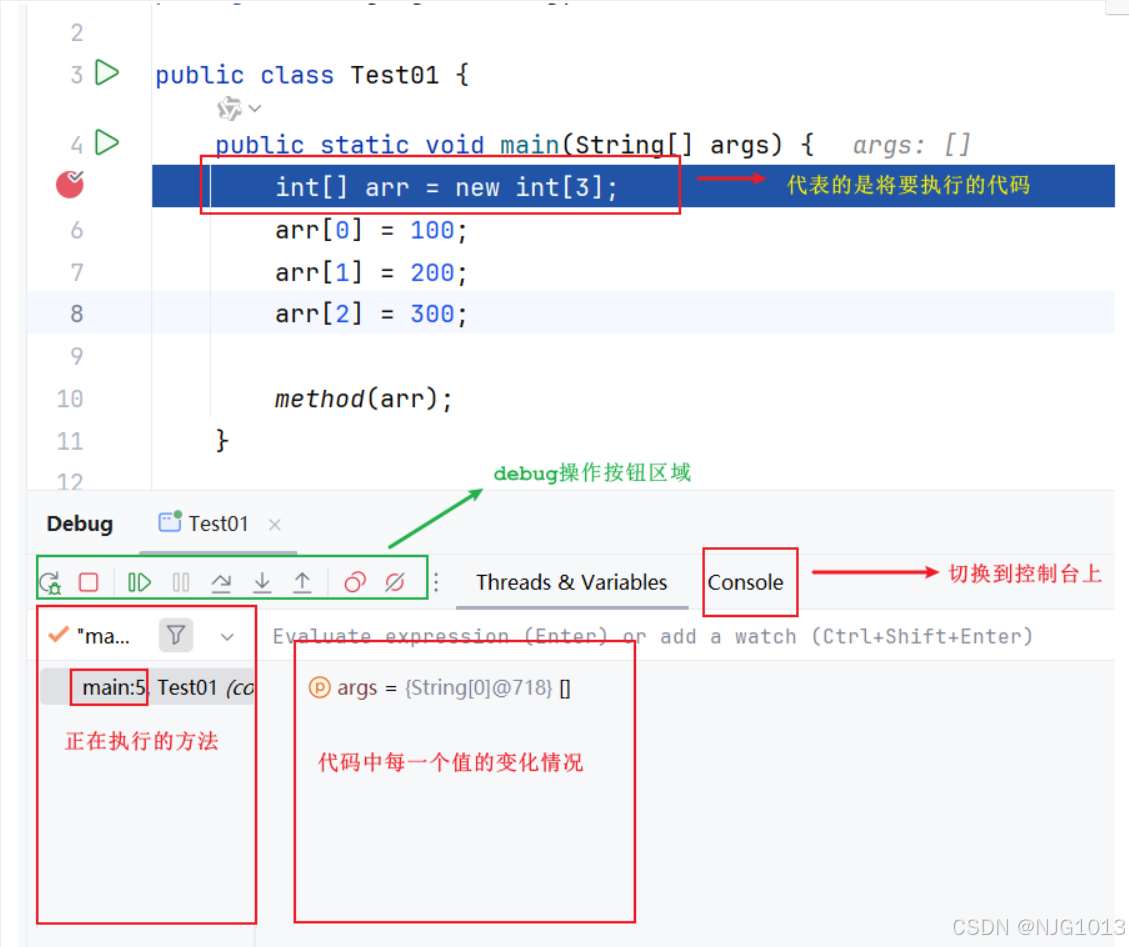Switch to the Console tab
Viewport: 1129px width, 947px height.
pos(749,582)
